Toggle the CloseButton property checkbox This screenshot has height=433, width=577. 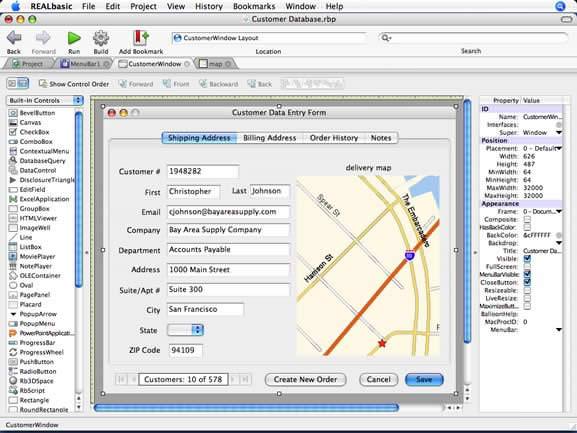pos(527,282)
